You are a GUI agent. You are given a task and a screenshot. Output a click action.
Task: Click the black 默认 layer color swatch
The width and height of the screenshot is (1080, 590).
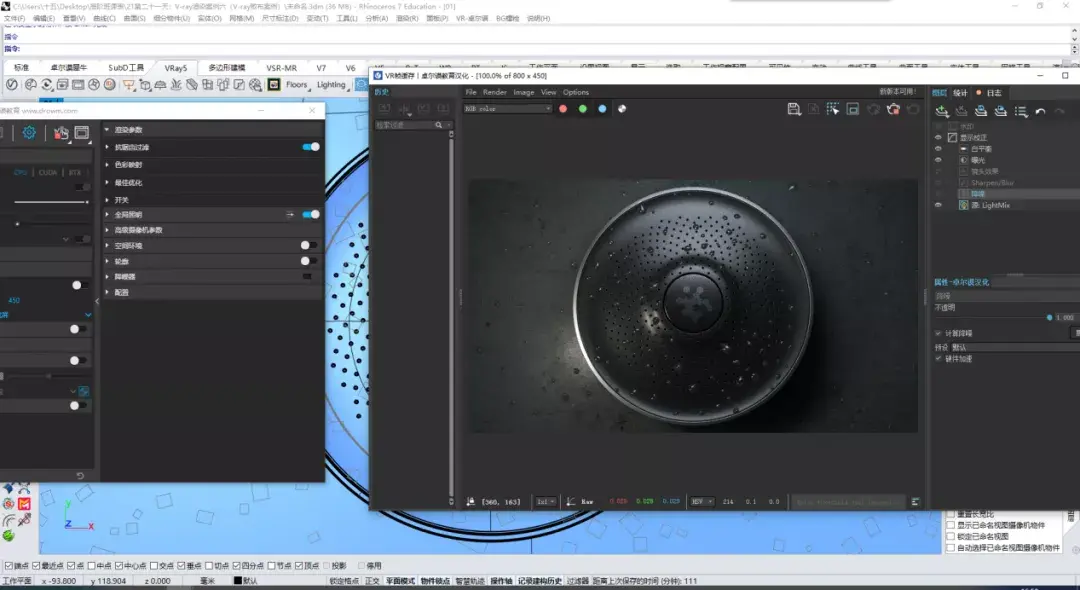[238, 581]
